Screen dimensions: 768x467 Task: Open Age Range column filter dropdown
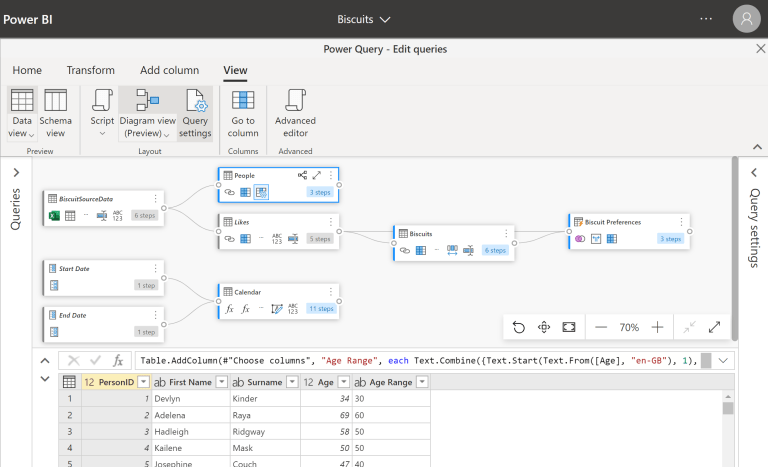[422, 382]
